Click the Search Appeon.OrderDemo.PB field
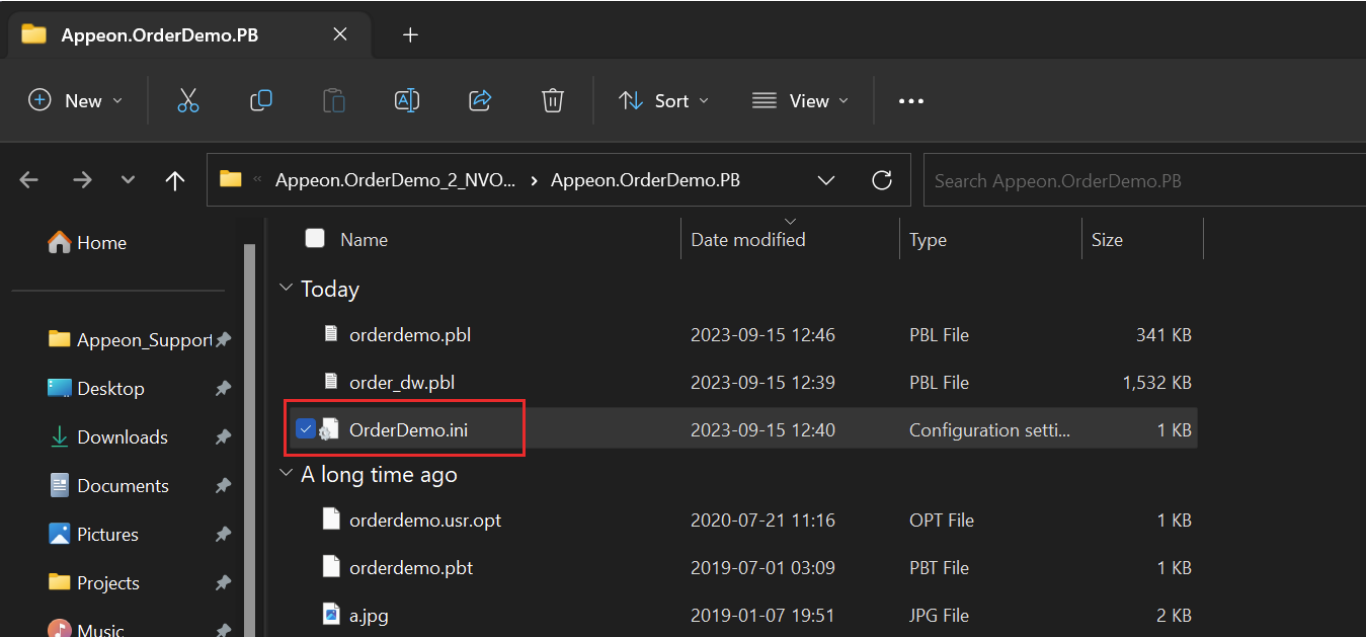 point(1144,180)
